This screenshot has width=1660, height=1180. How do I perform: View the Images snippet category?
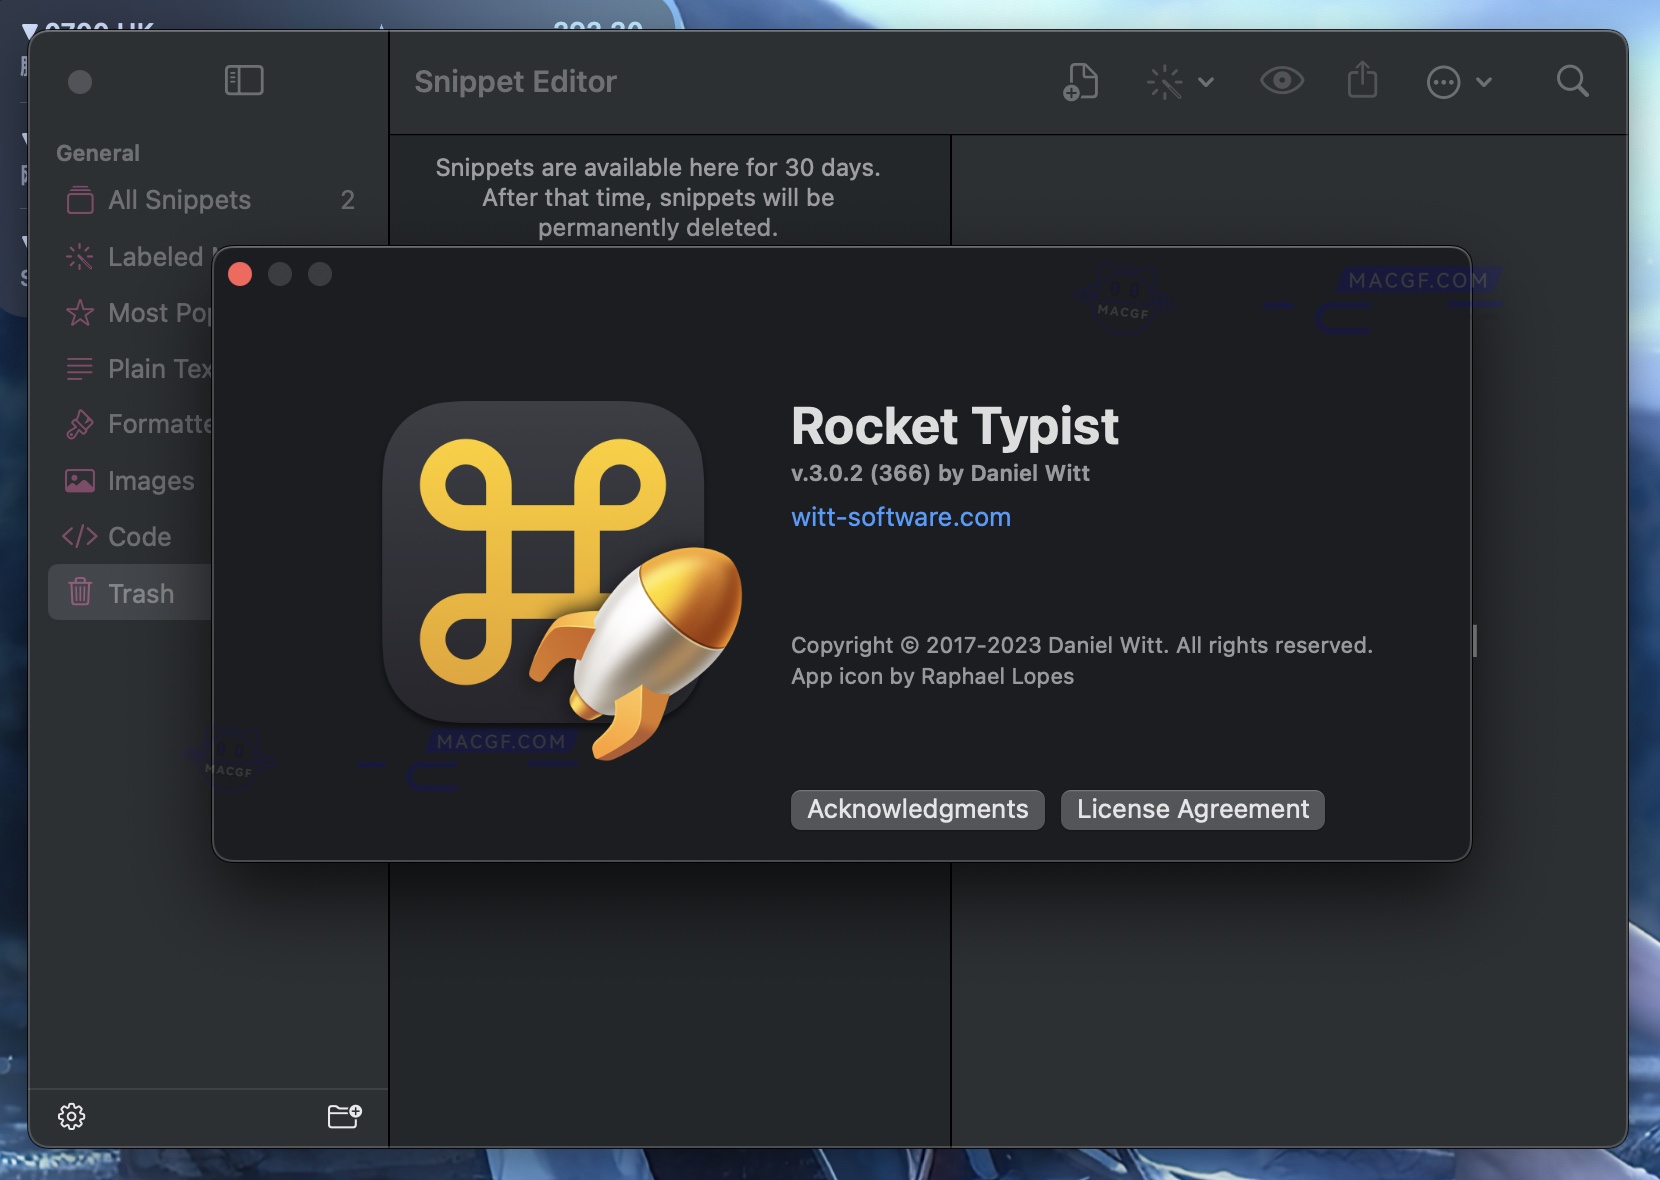point(150,480)
